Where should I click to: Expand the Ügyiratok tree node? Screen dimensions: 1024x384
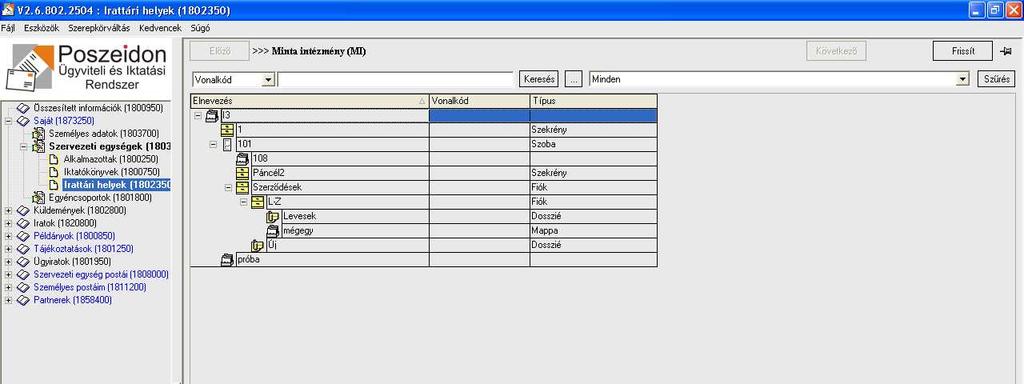8,261
